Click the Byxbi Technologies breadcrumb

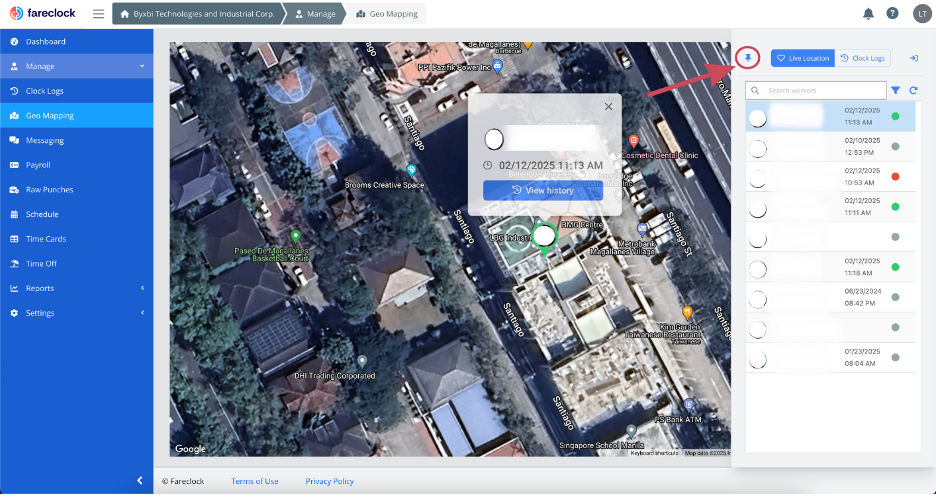click(198, 14)
